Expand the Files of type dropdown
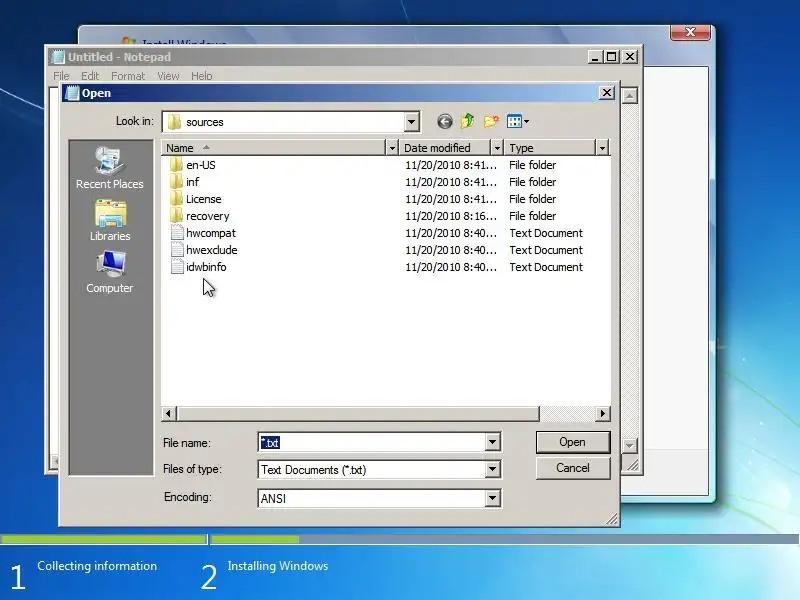 tap(492, 469)
